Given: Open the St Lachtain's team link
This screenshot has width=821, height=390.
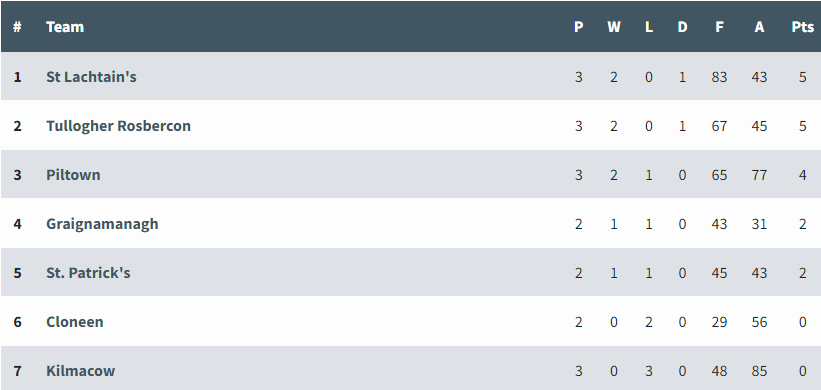Looking at the screenshot, I should click(91, 77).
